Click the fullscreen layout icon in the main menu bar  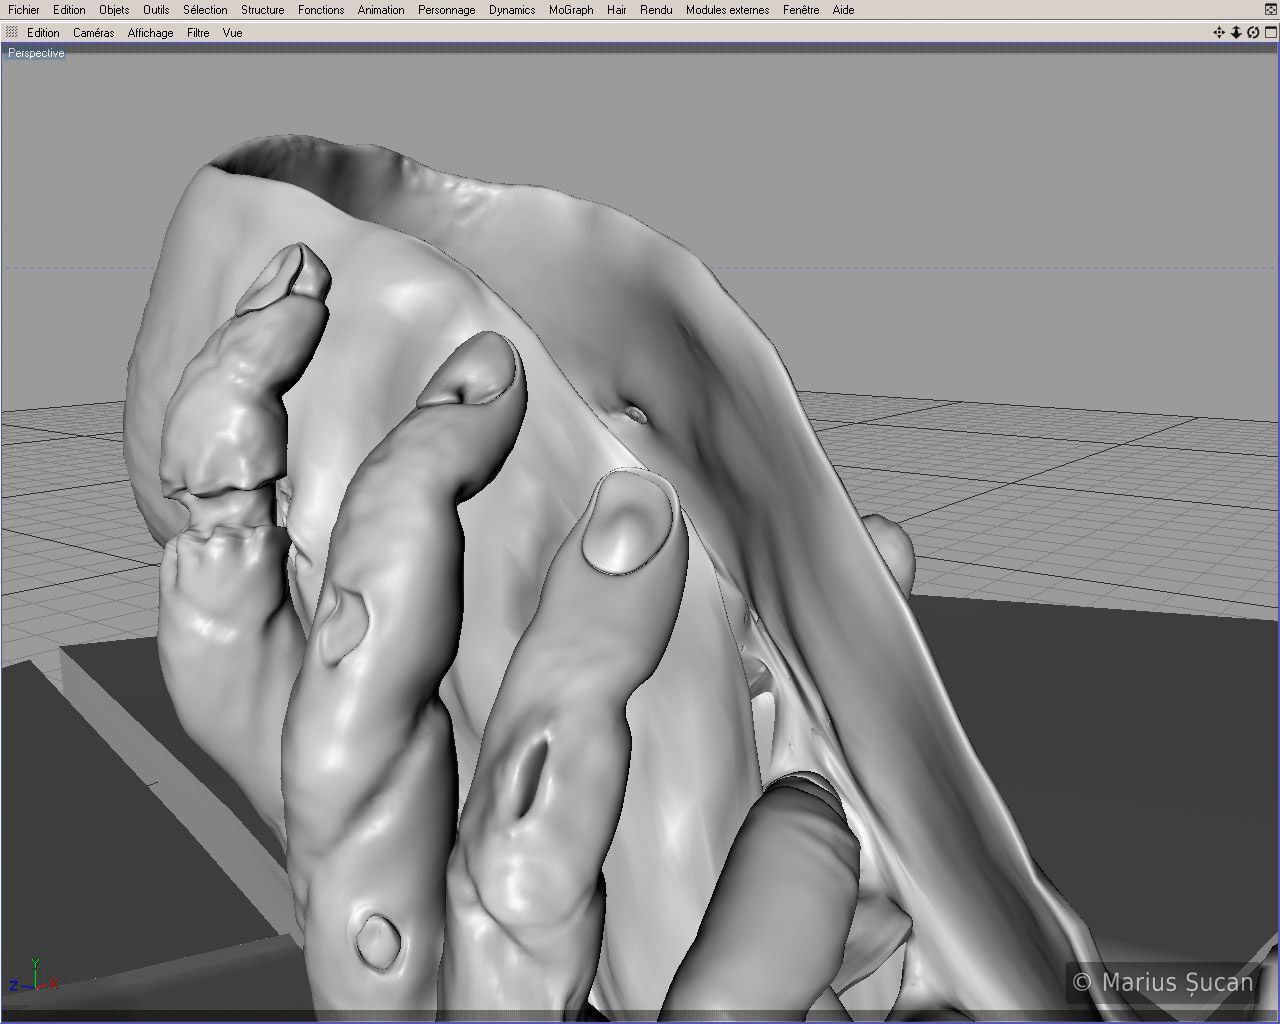[x=1270, y=10]
